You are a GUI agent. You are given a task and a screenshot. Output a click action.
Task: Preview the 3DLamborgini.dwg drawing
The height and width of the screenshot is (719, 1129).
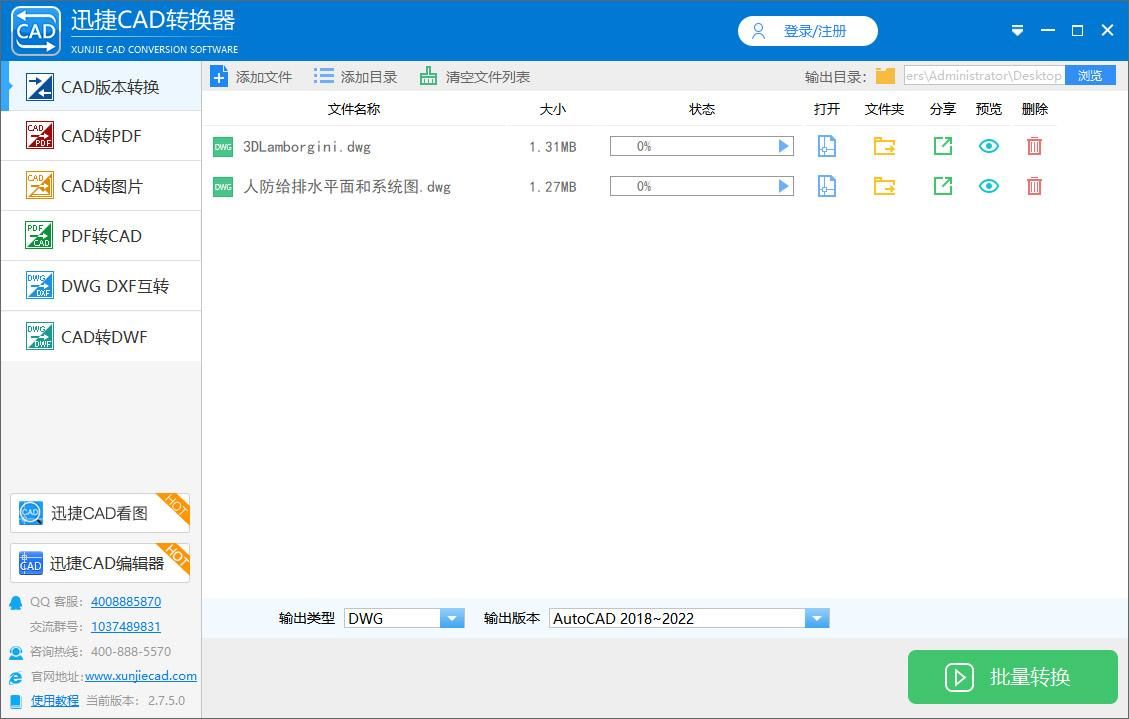(x=988, y=146)
